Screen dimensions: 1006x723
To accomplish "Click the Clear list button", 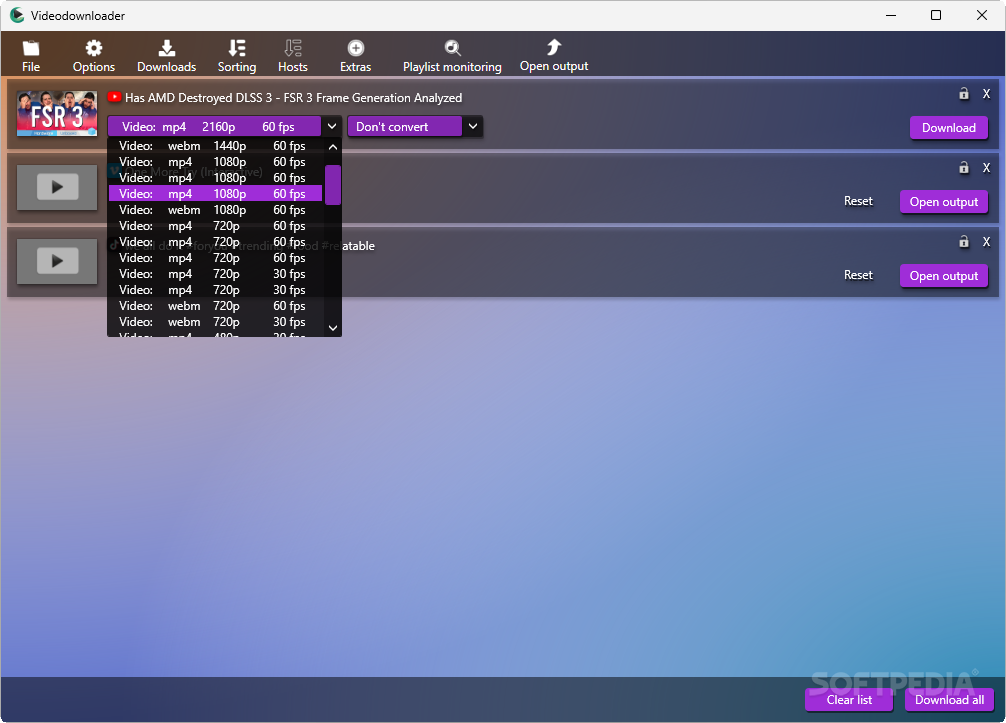I will (849, 700).
